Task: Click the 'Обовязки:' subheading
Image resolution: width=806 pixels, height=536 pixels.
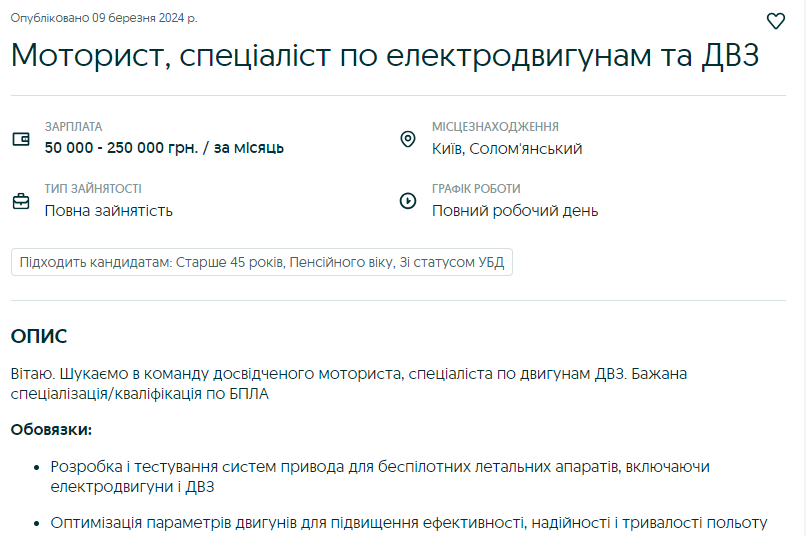Action: (51, 430)
